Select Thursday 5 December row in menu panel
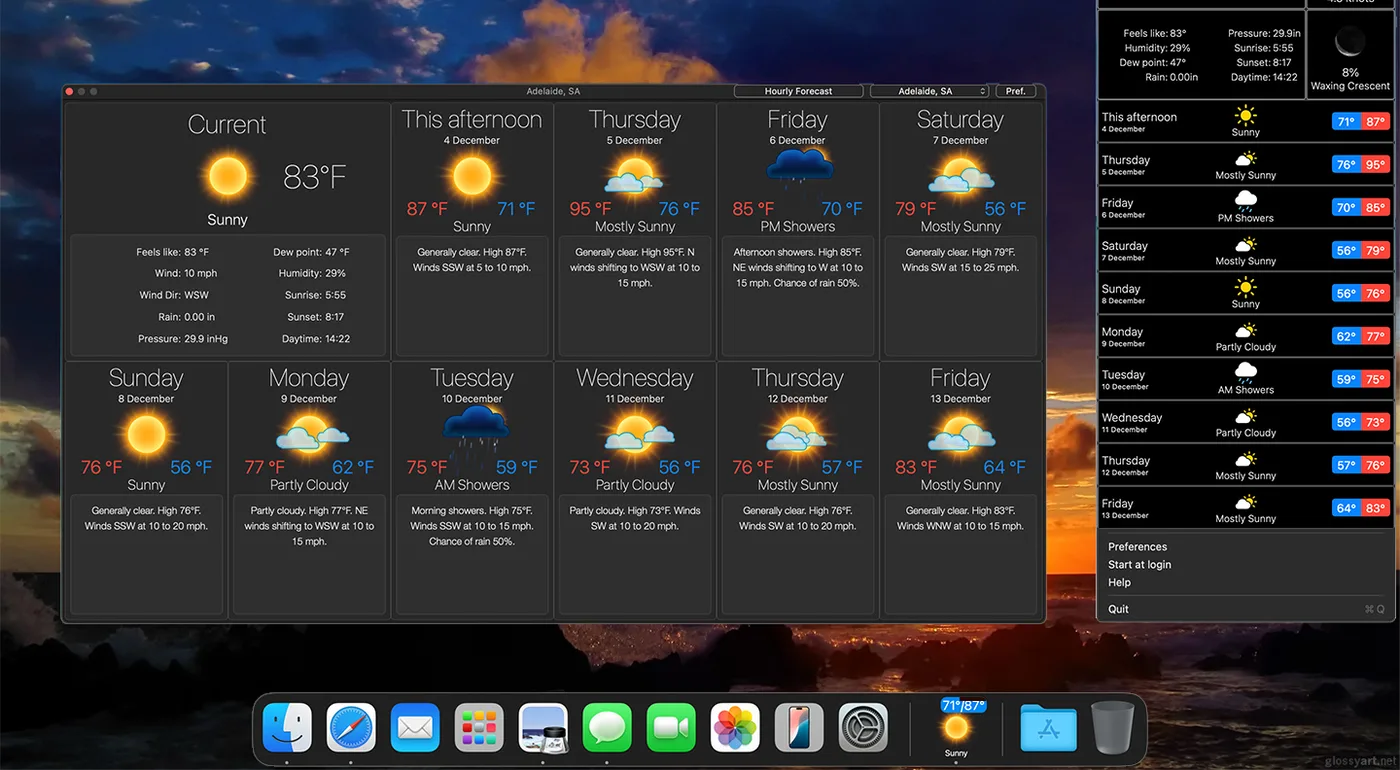1400x770 pixels. click(1246, 165)
